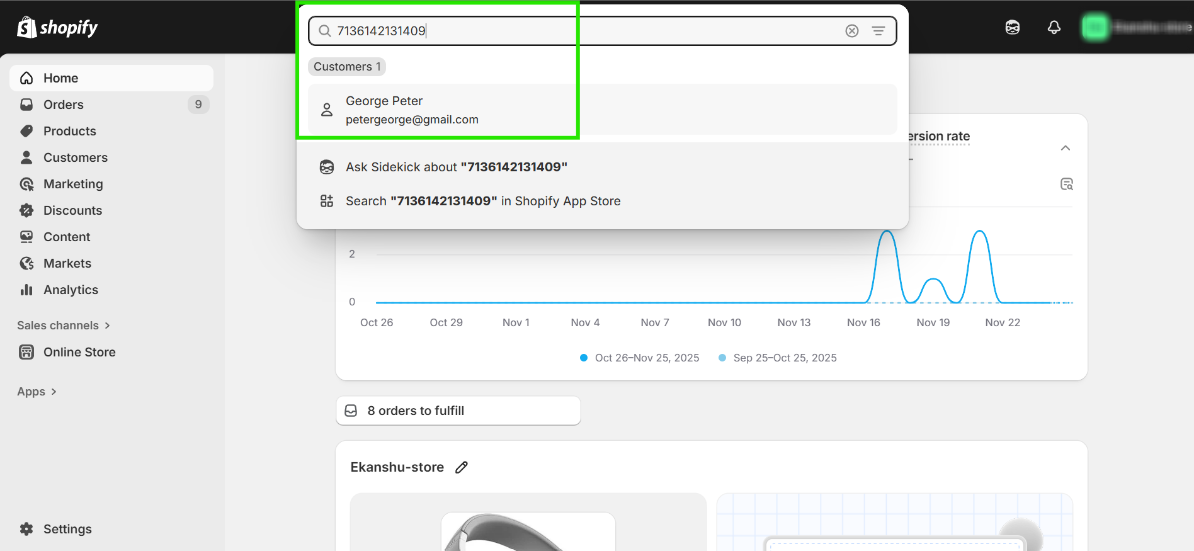Screen dimensions: 1194x551
Task: Click the Sep 25–Oct 25, 2025 legend
Action: 777,358
